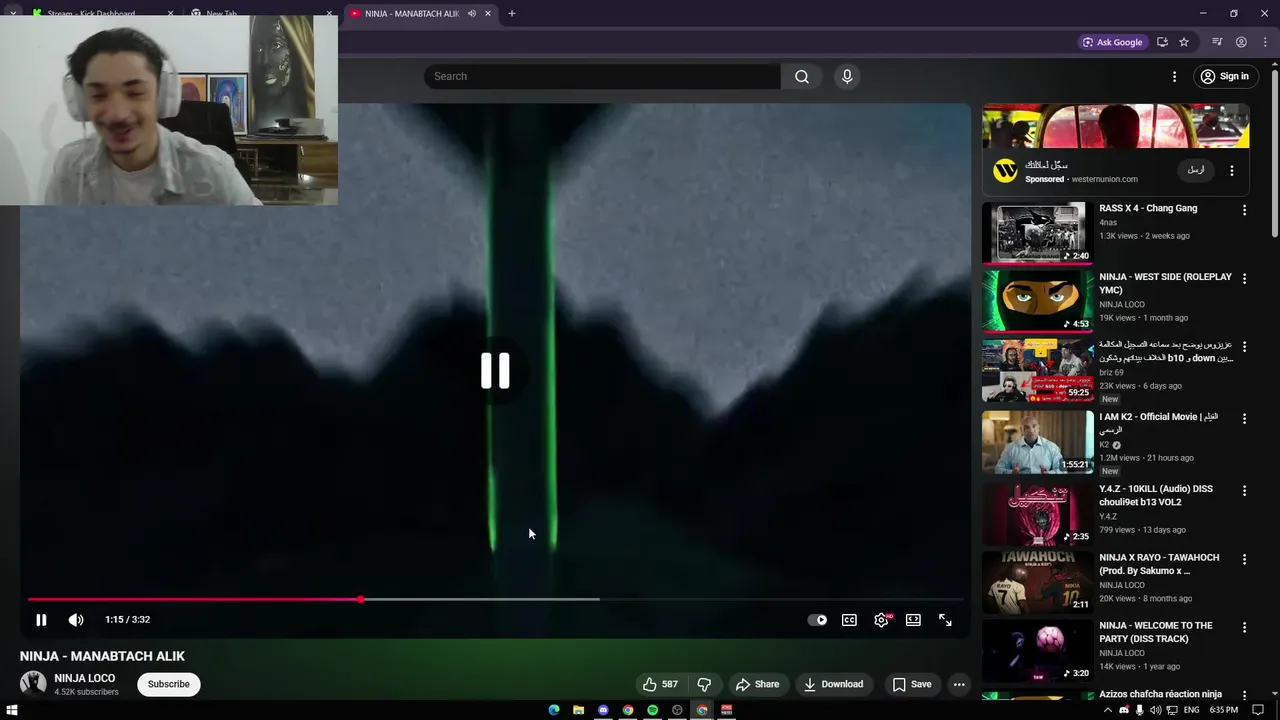Open menu for Y.4.Z - 10KILL video
Screen dimensions: 1280x720
[1244, 490]
